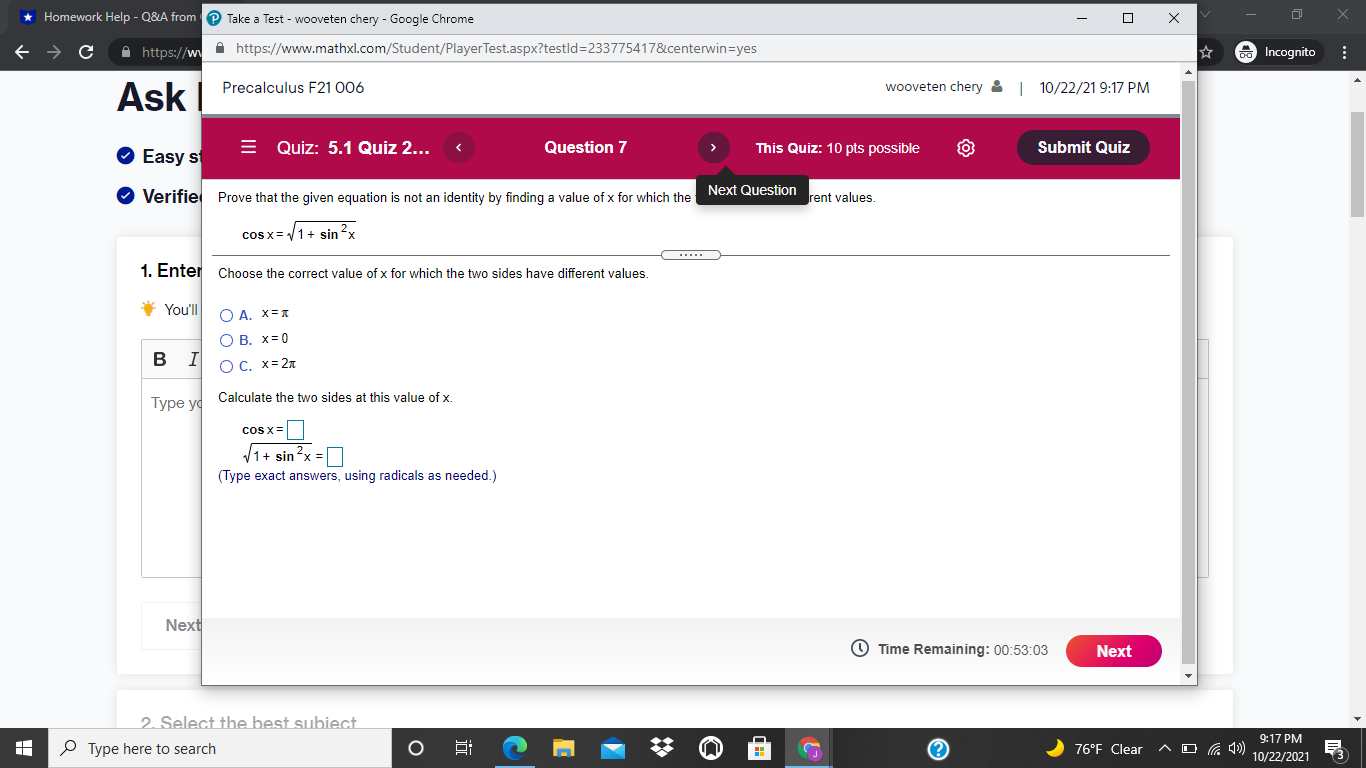Viewport: 1366px width, 768px height.
Task: Select option C, x = 2π
Action: click(x=227, y=366)
